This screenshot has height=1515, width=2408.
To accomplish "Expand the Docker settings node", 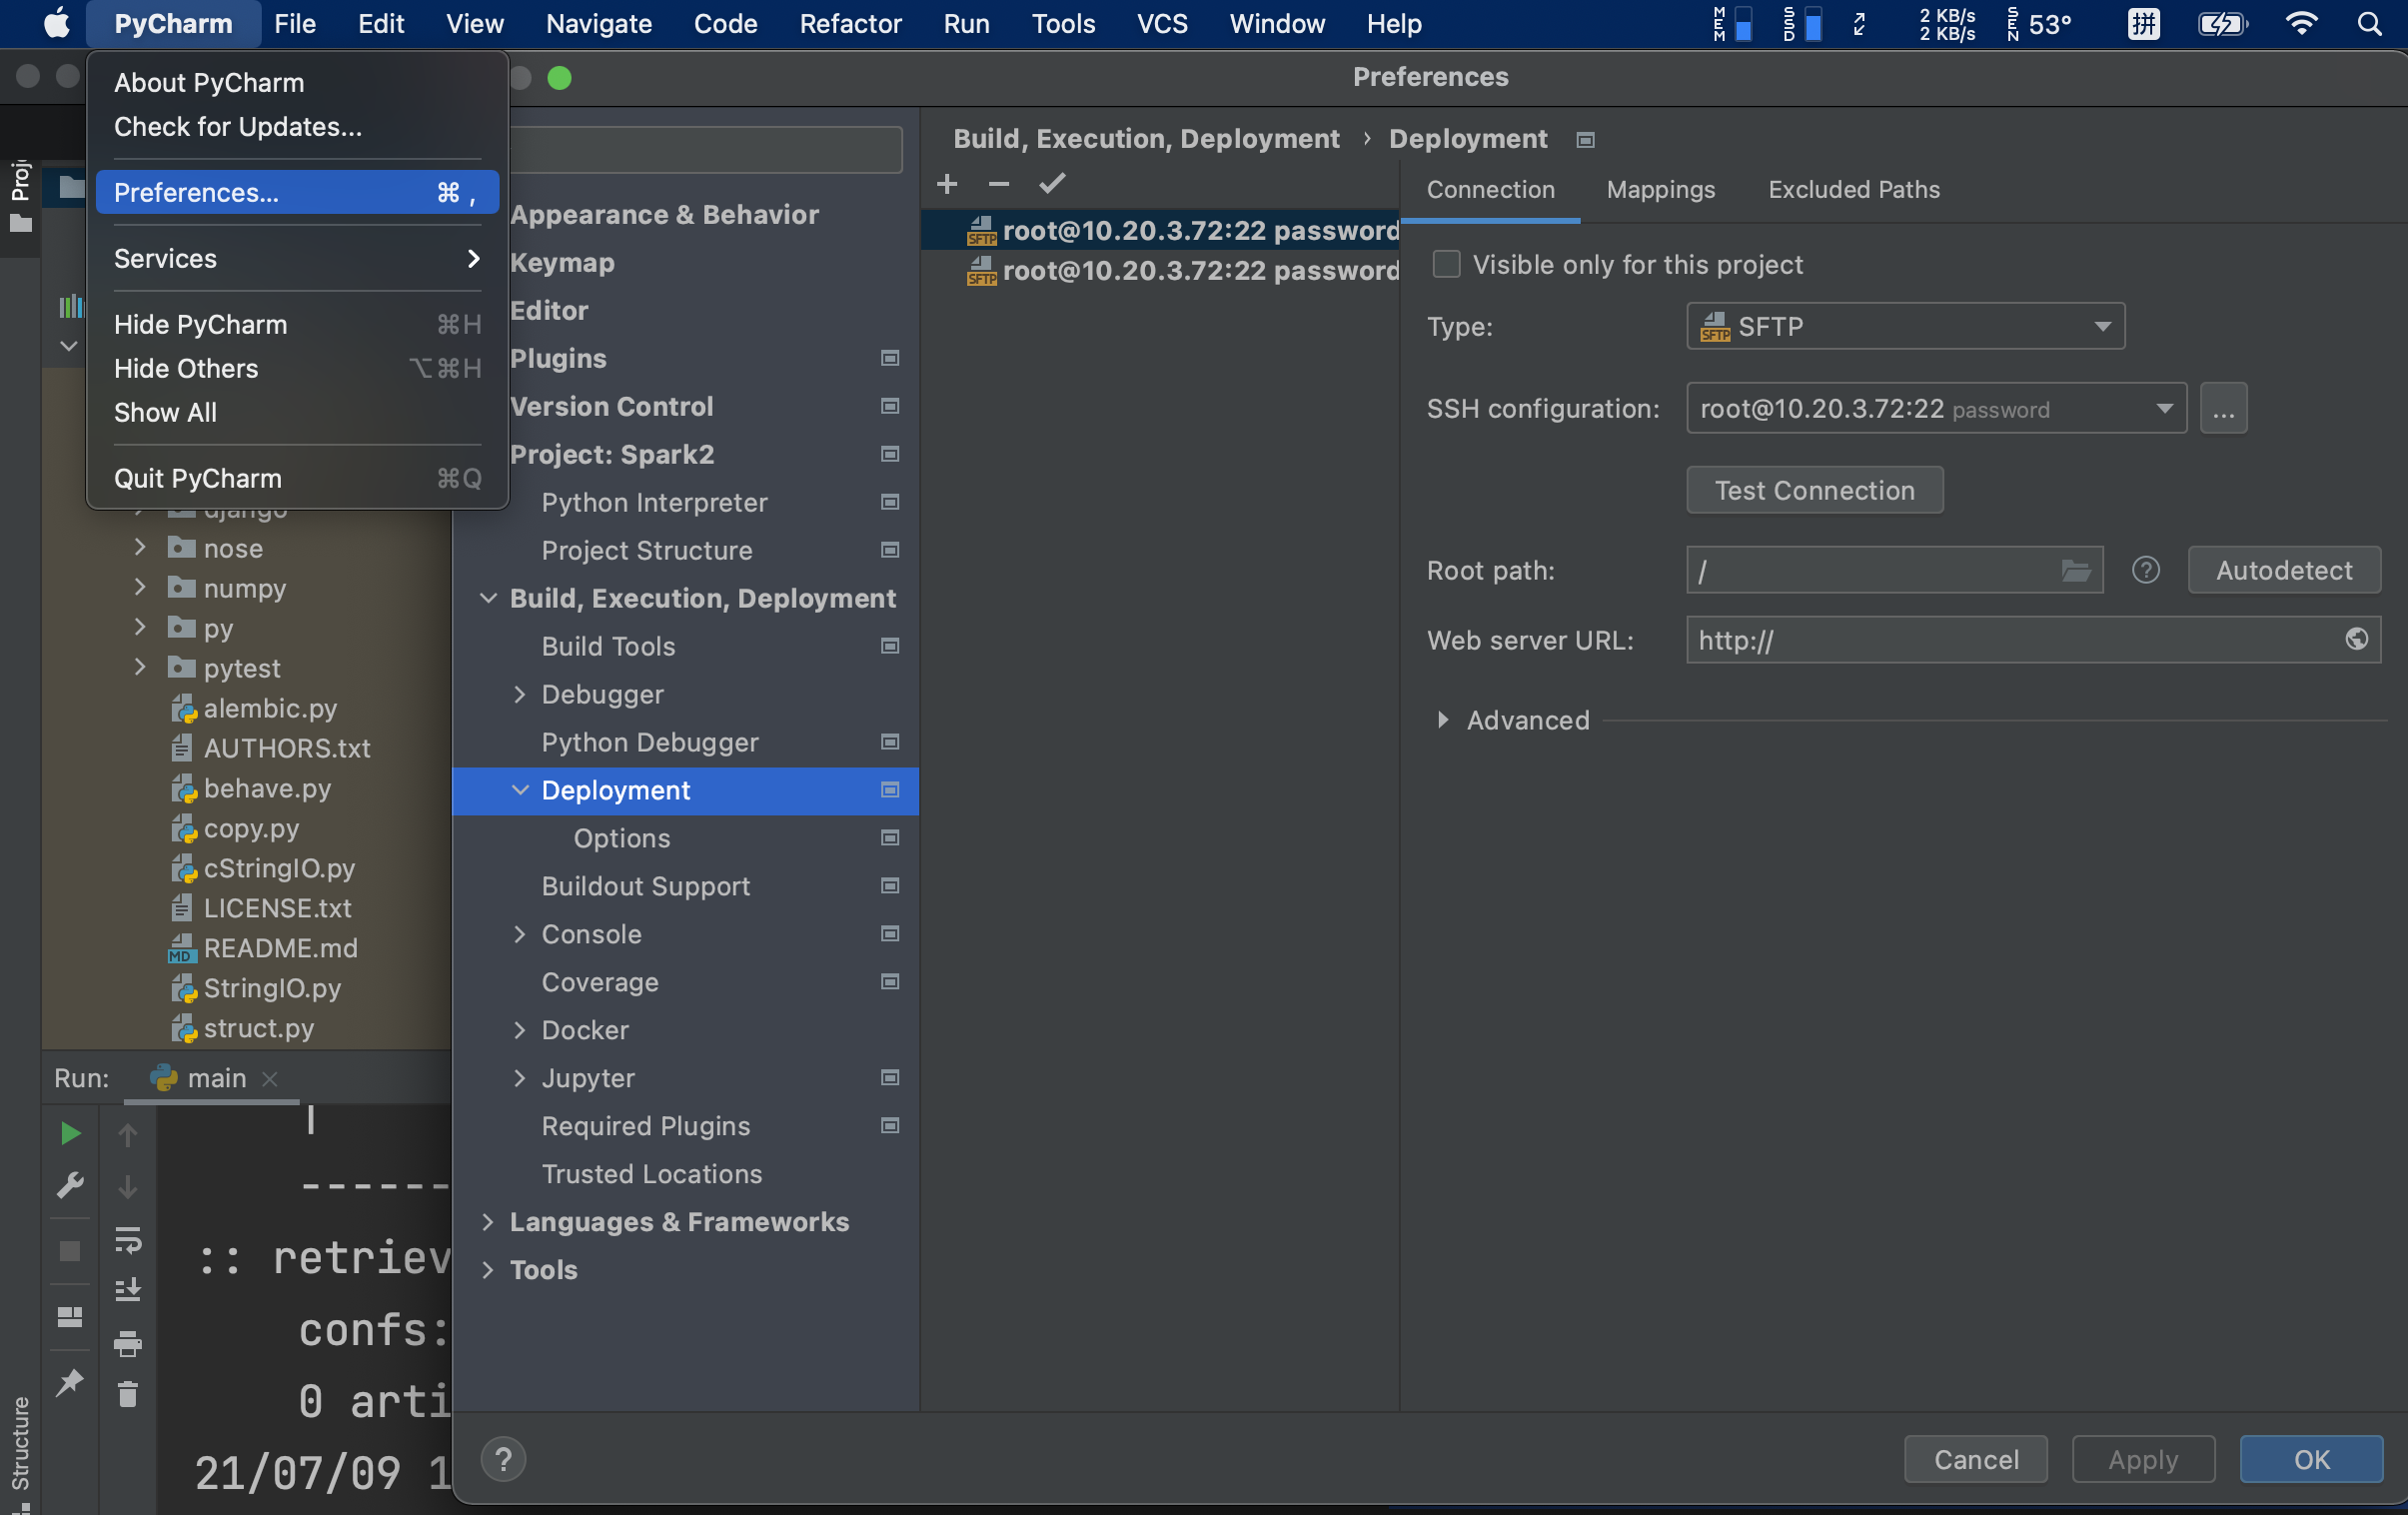I will click(x=519, y=1030).
